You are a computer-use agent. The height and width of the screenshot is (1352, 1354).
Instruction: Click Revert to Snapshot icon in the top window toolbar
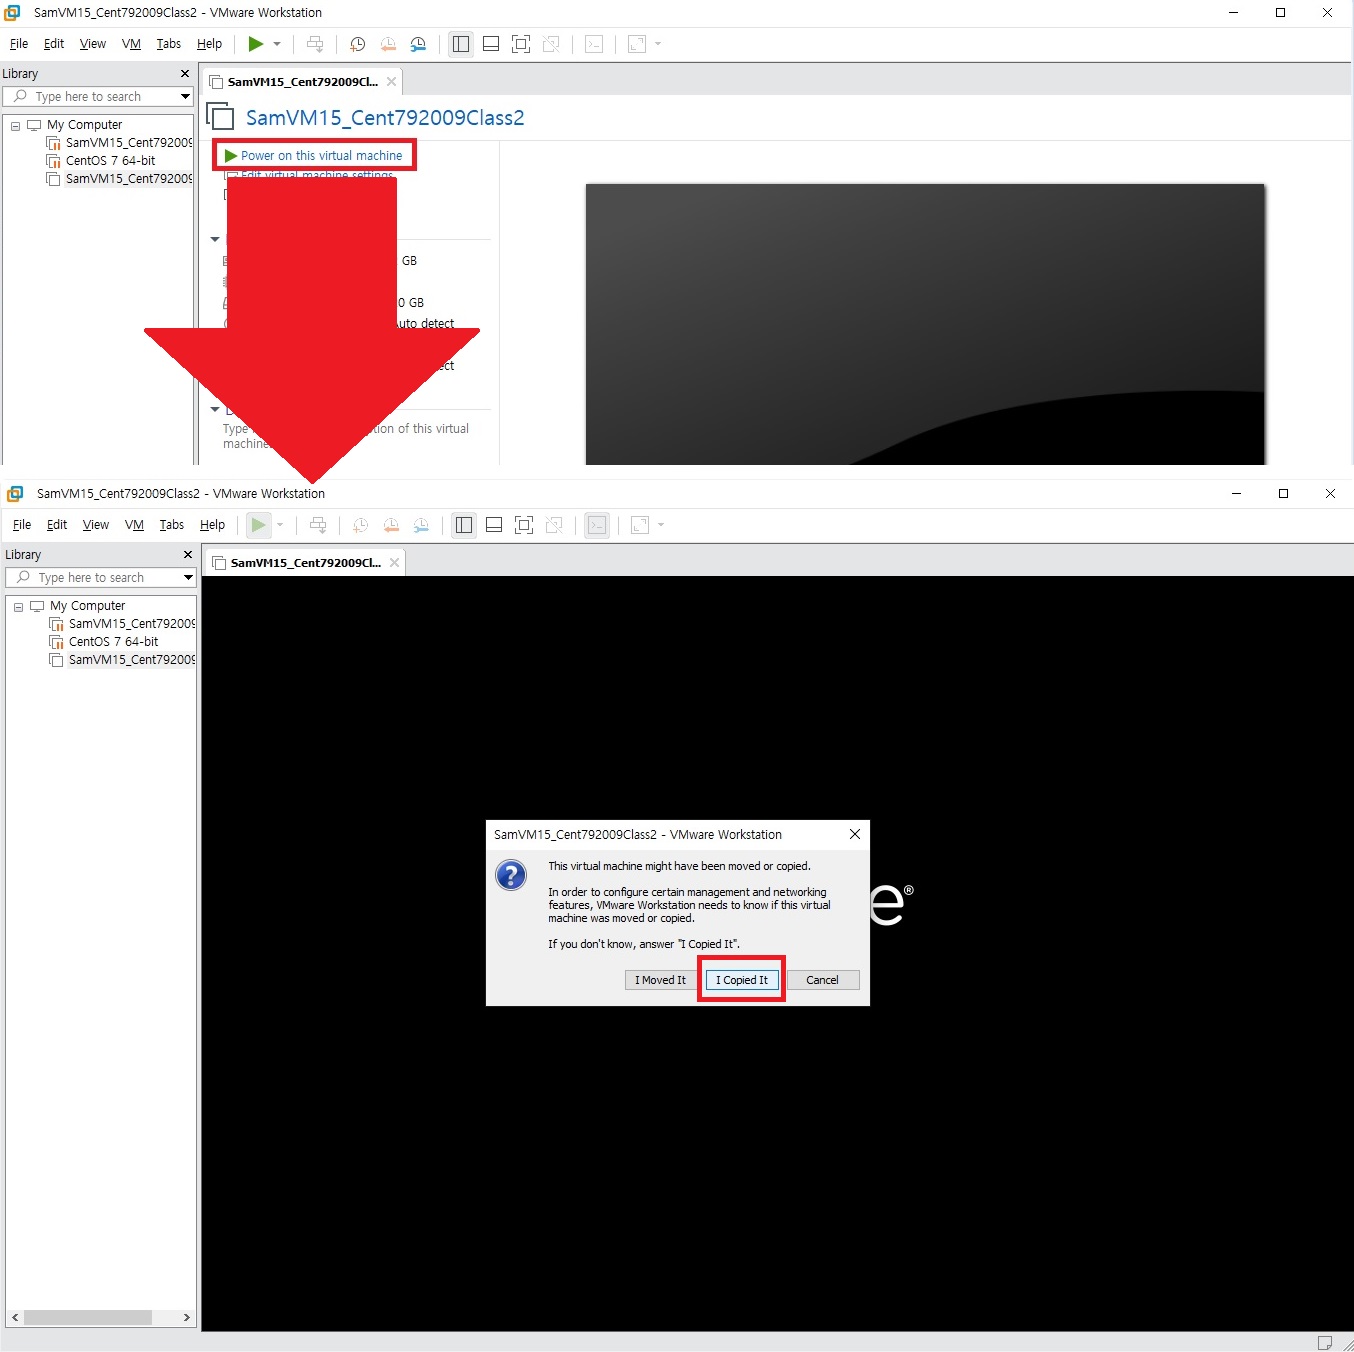(x=388, y=44)
